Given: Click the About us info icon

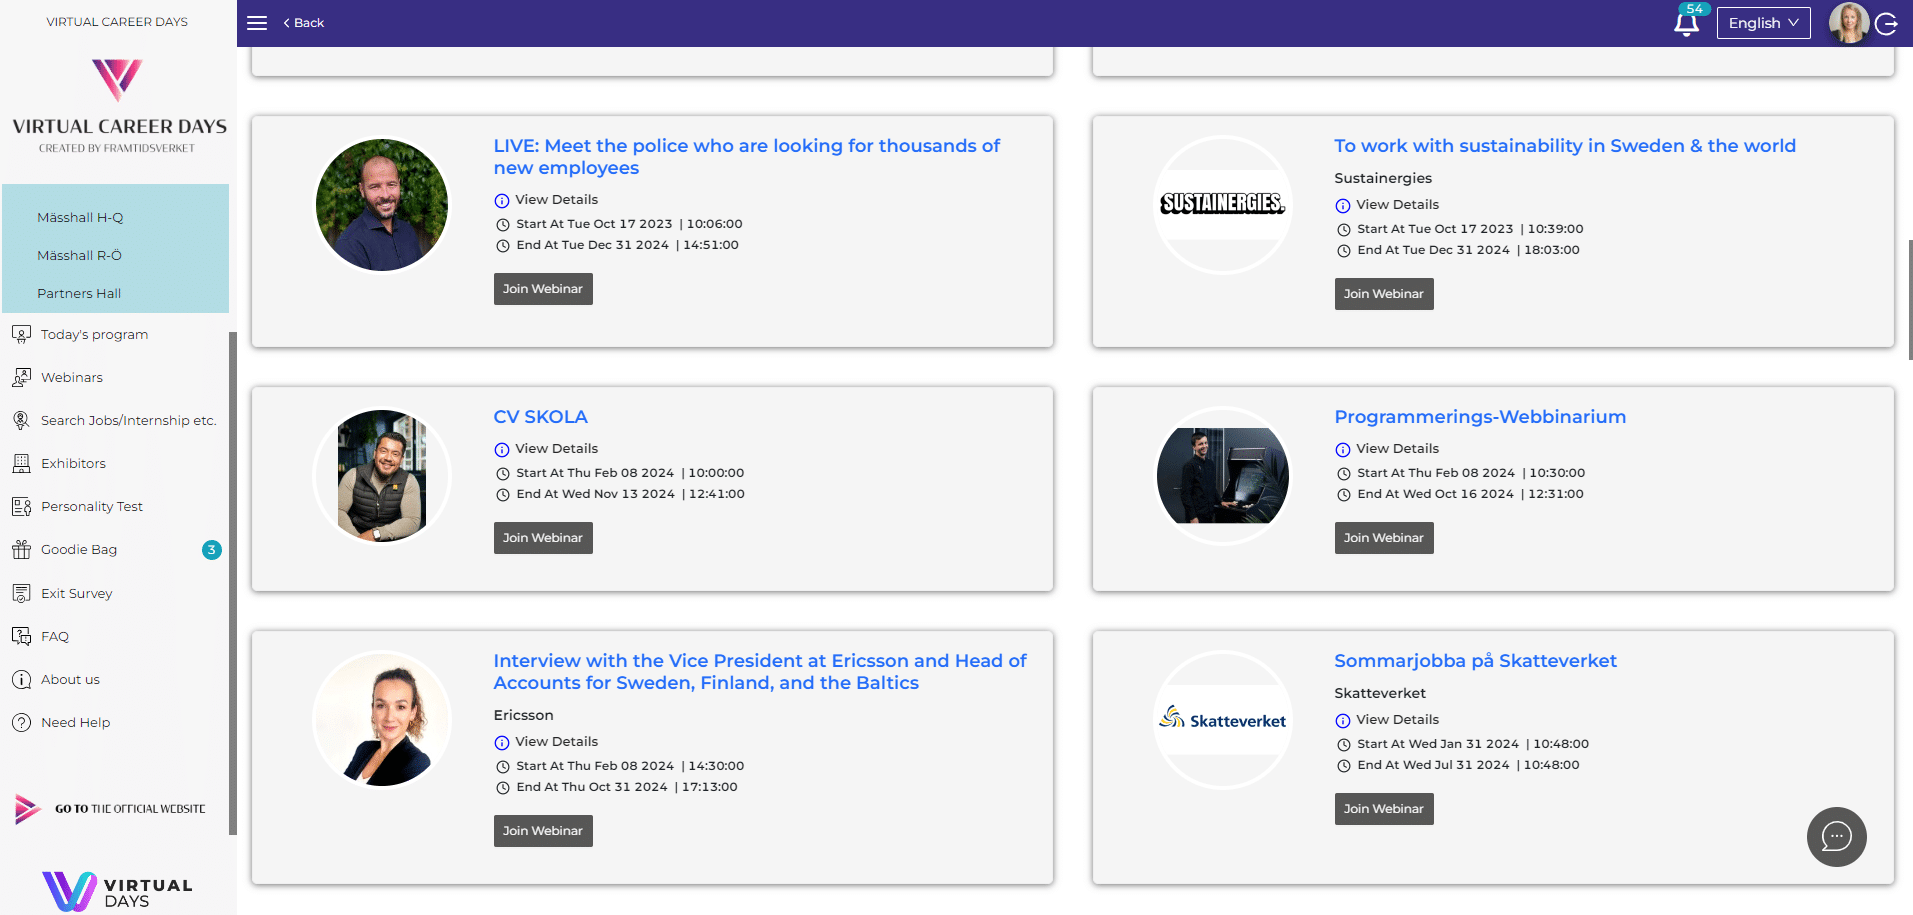Looking at the screenshot, I should [x=21, y=679].
